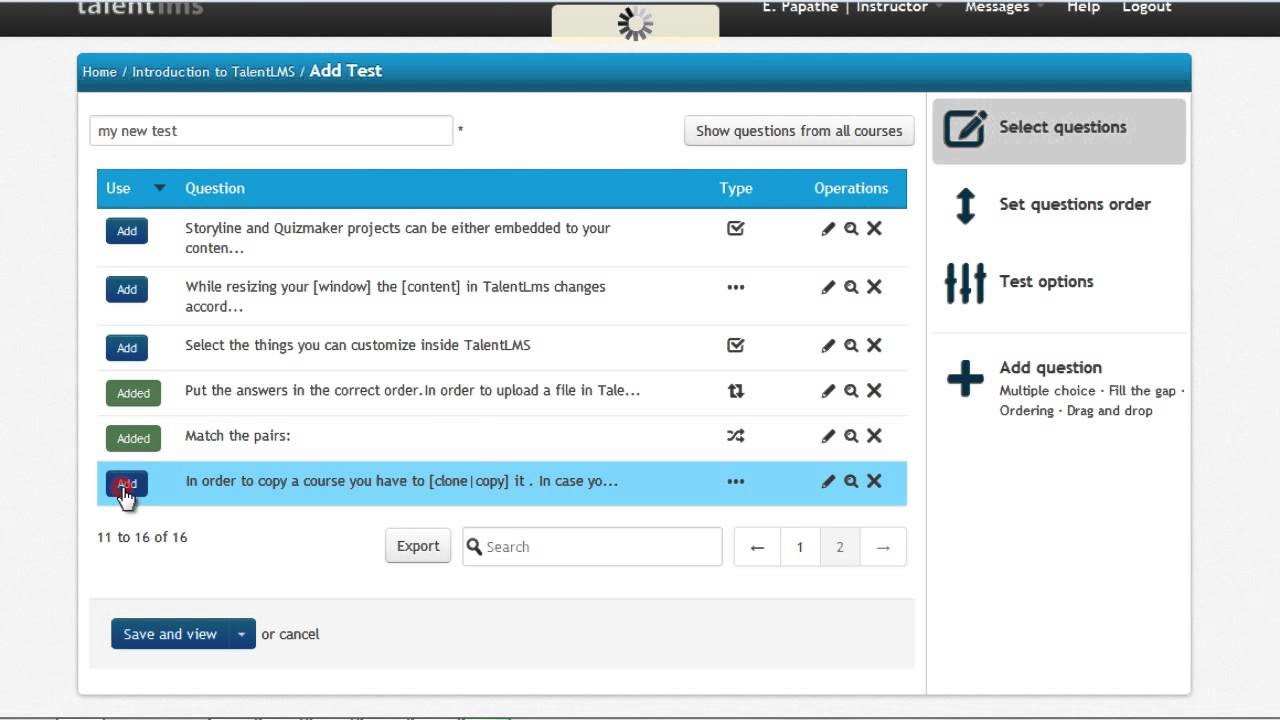Add the 'In order to copy a course' question
This screenshot has width=1280, height=720.
click(127, 484)
